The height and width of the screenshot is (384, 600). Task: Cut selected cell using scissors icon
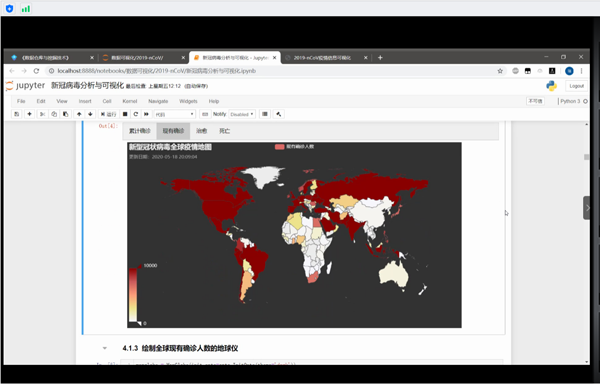tap(42, 114)
